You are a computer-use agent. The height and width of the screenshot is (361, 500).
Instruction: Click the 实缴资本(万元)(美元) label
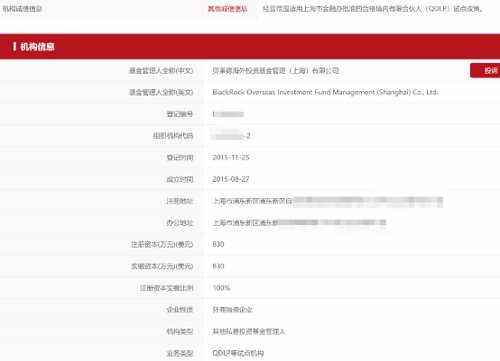point(162,266)
